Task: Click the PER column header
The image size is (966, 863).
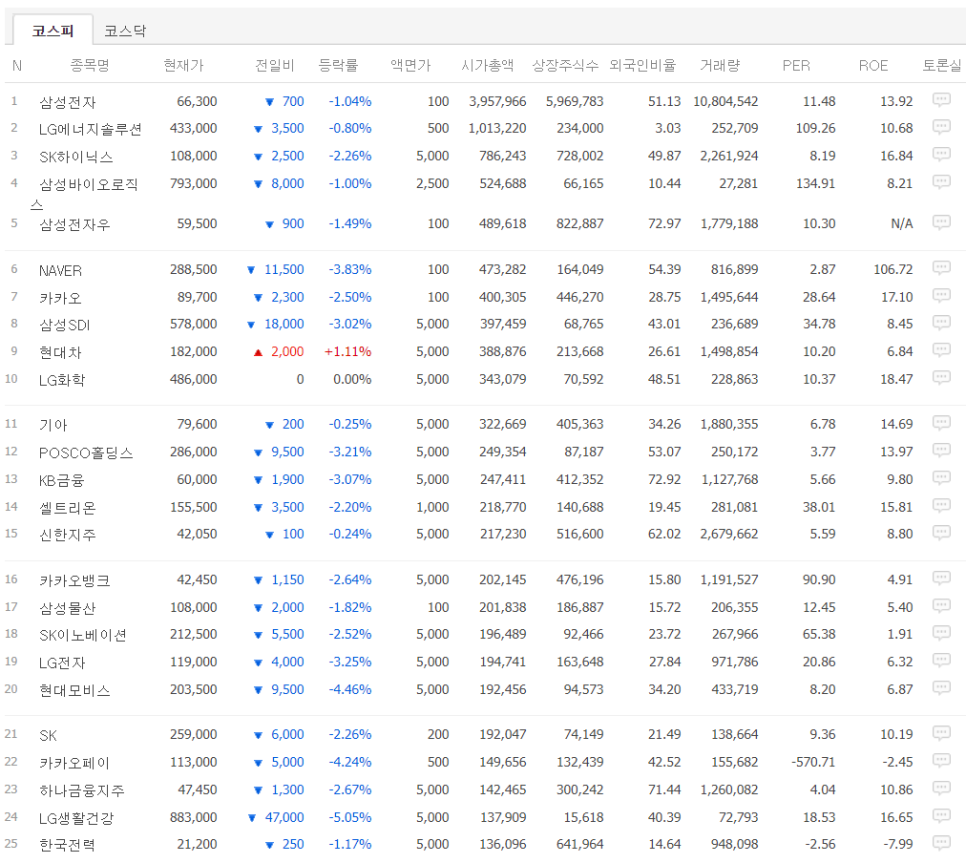Action: (797, 65)
